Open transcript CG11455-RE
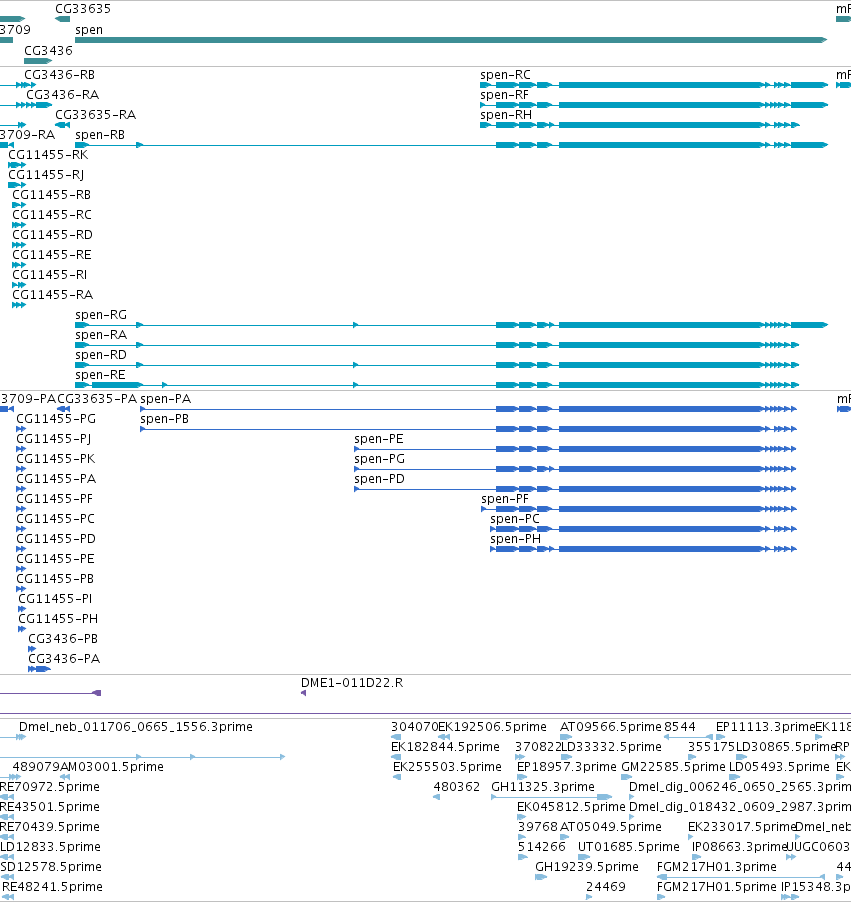 (x=52, y=254)
